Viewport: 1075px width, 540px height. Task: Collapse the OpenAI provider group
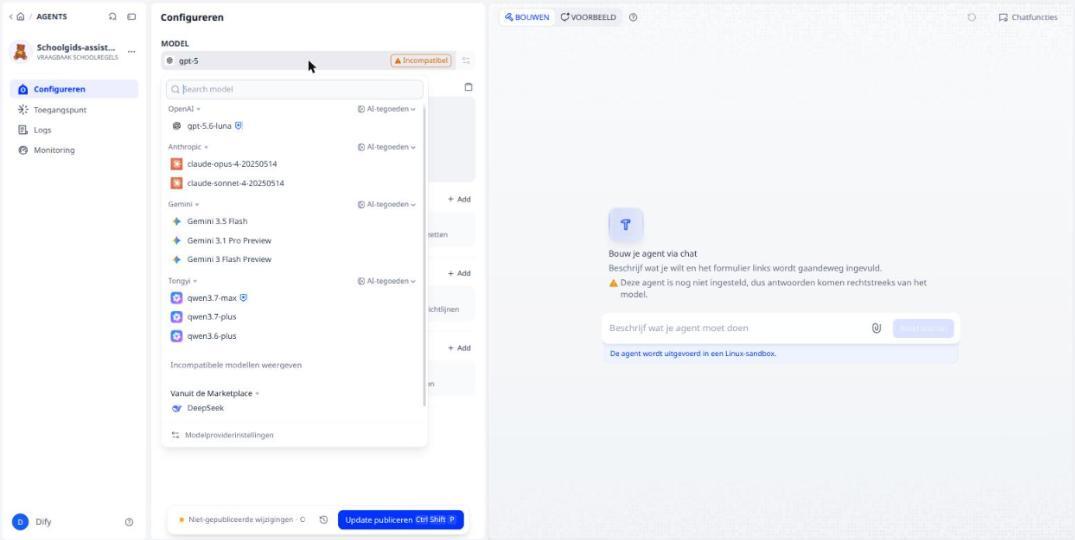point(184,108)
